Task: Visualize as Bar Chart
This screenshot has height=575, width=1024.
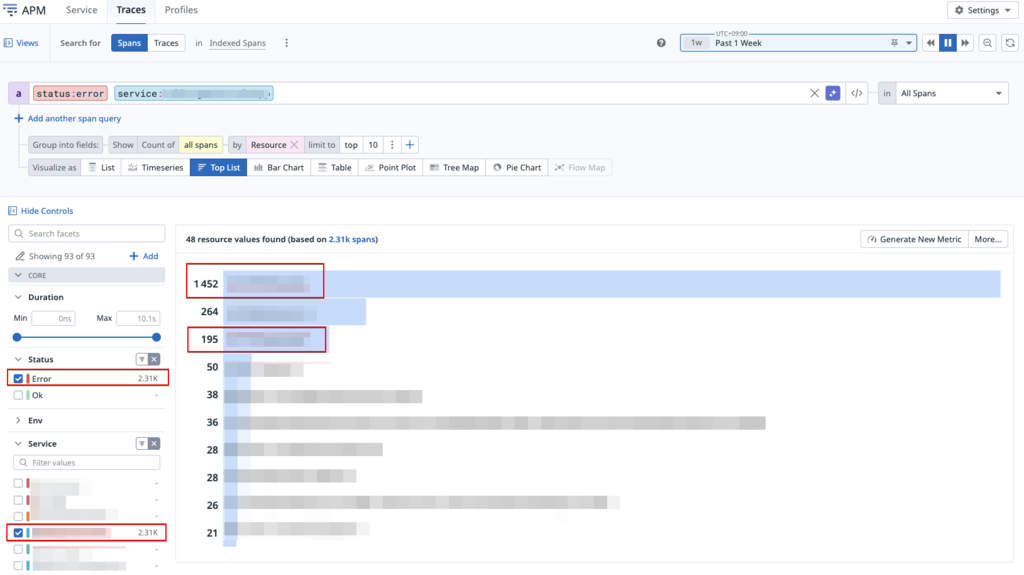Action: [279, 168]
